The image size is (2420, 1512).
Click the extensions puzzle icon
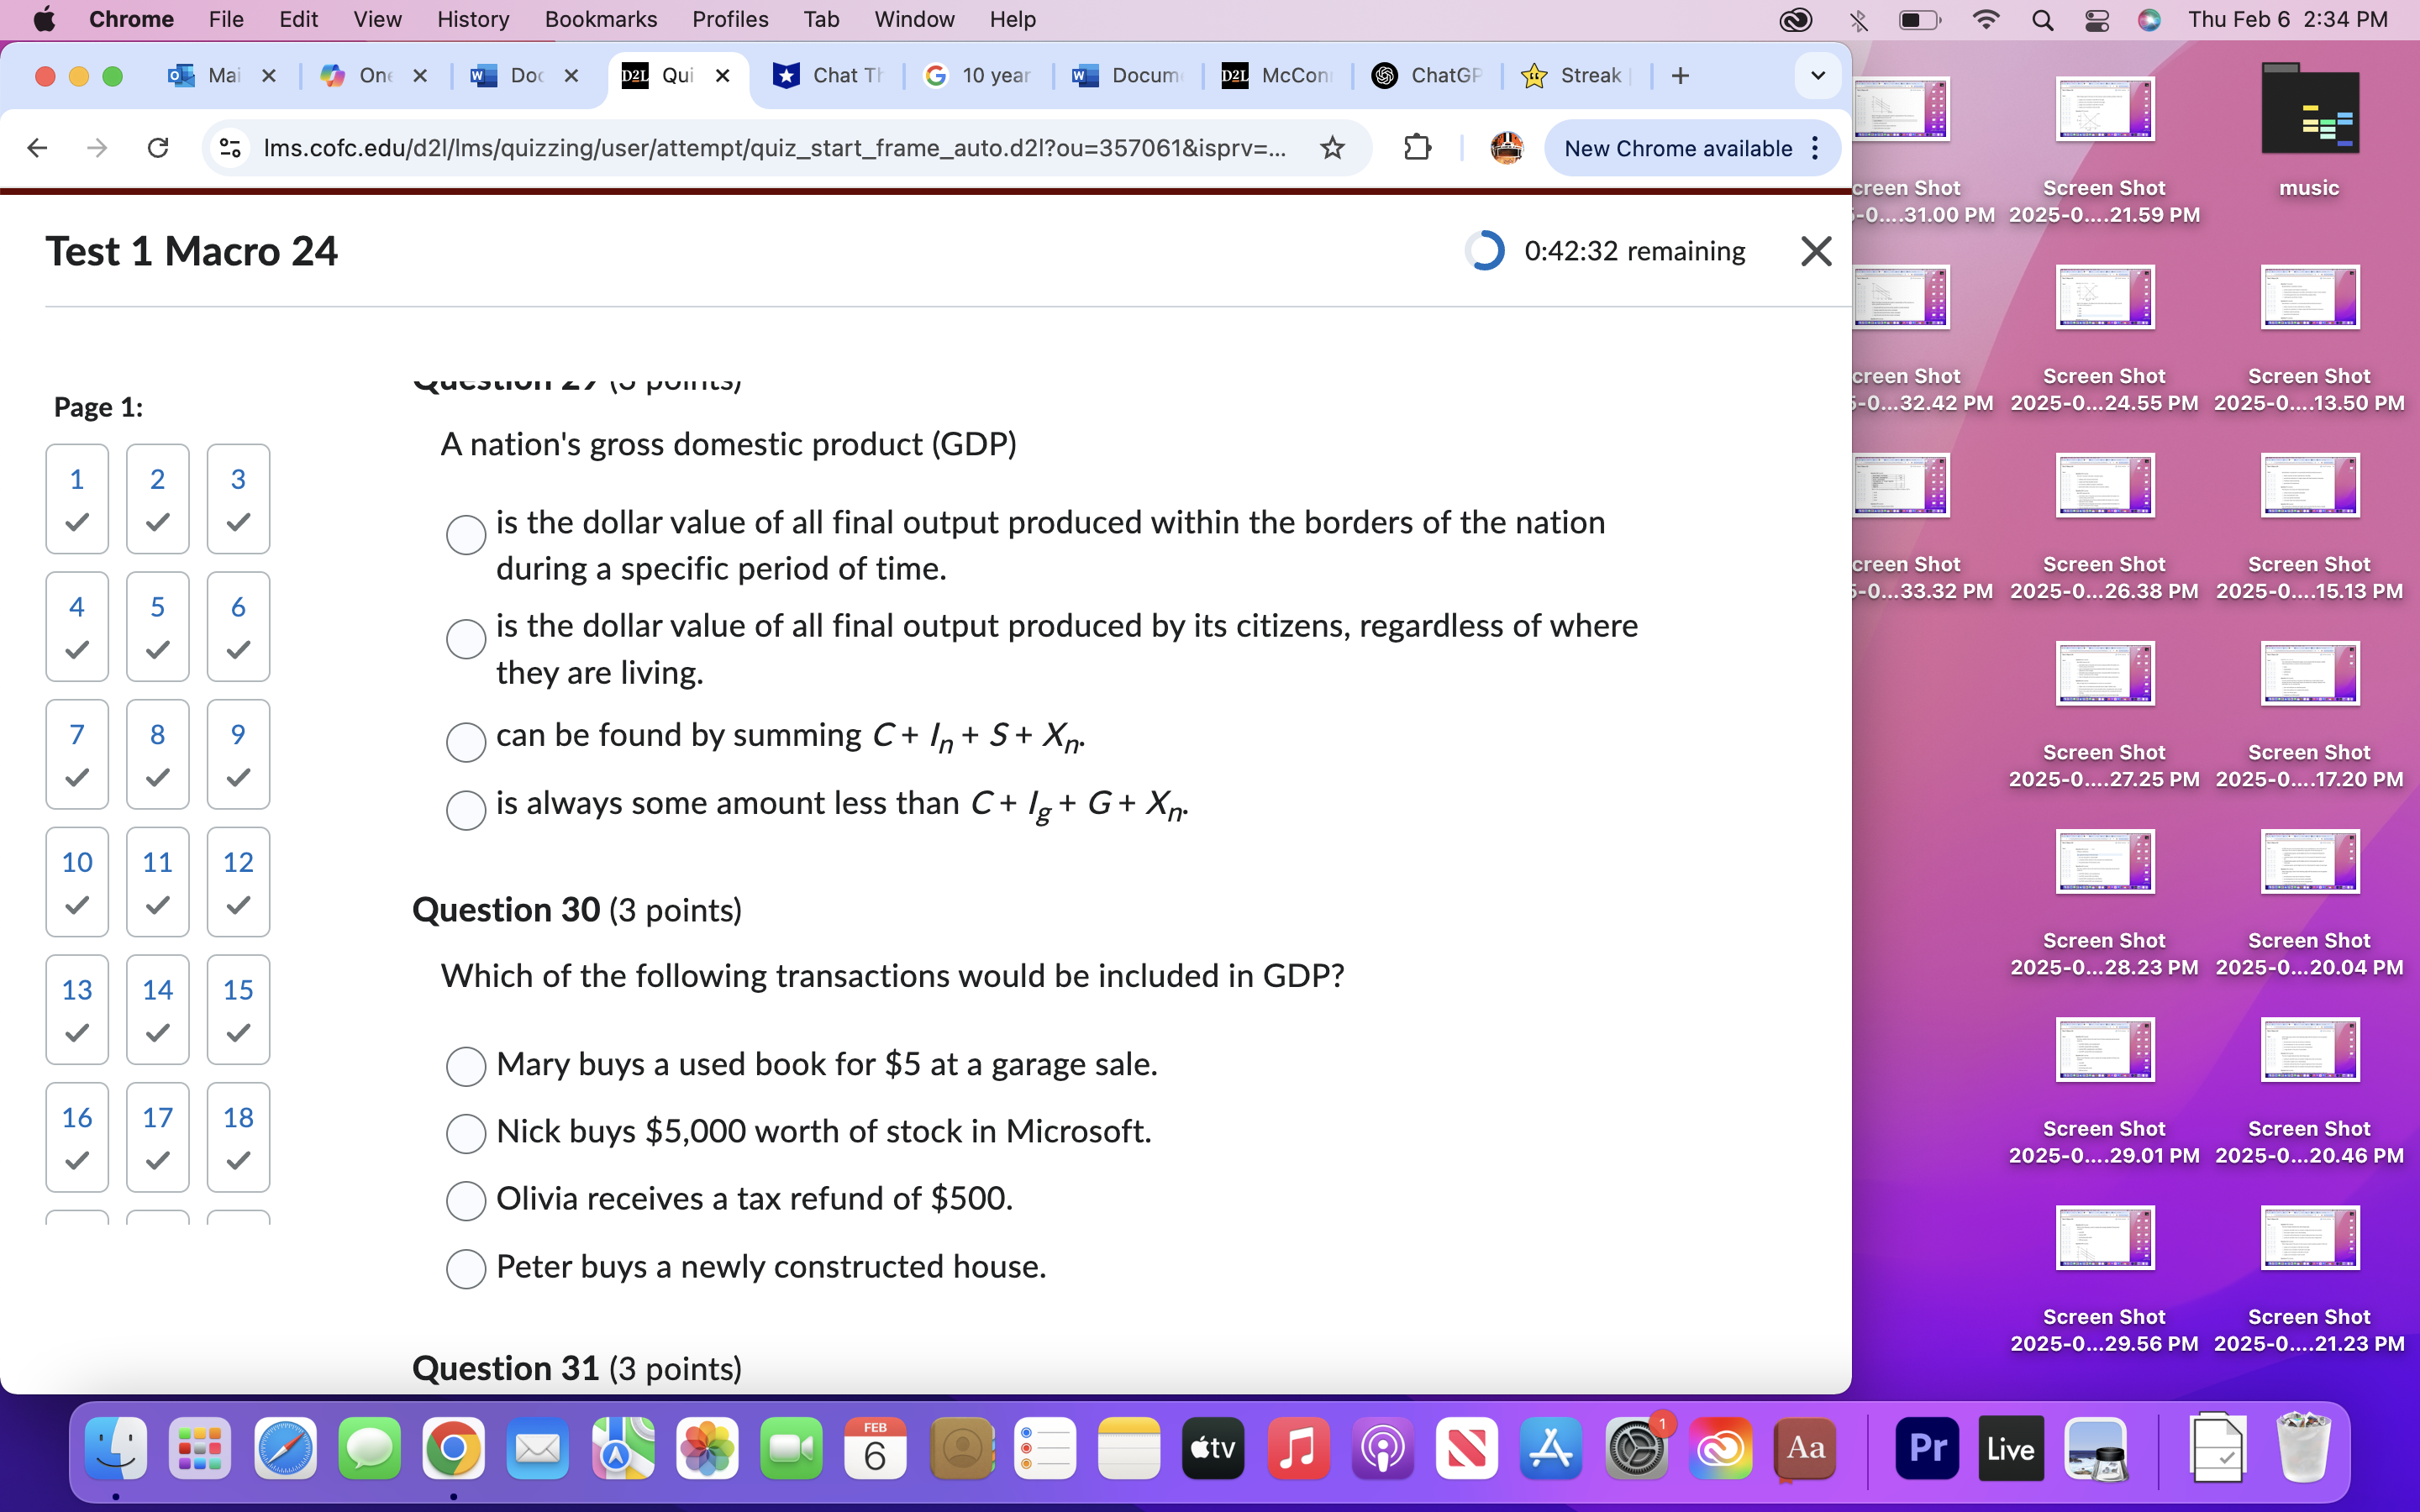1417,148
